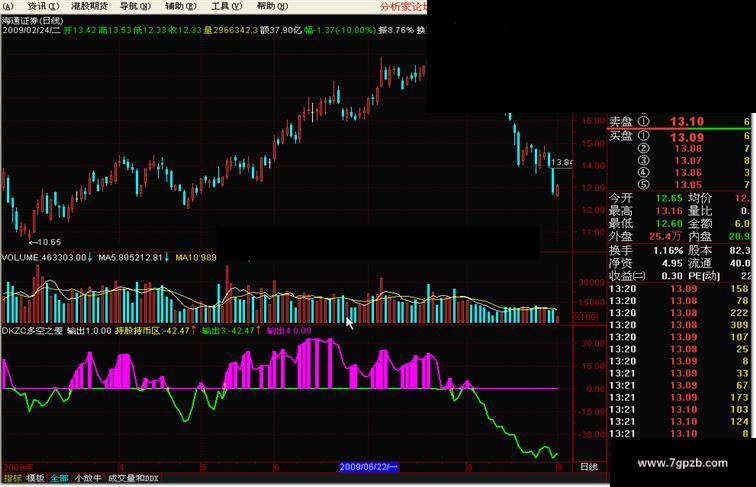Viewport: 756px width, 487px height.
Task: Click the 13.84 price label on chart
Action: click(x=562, y=162)
